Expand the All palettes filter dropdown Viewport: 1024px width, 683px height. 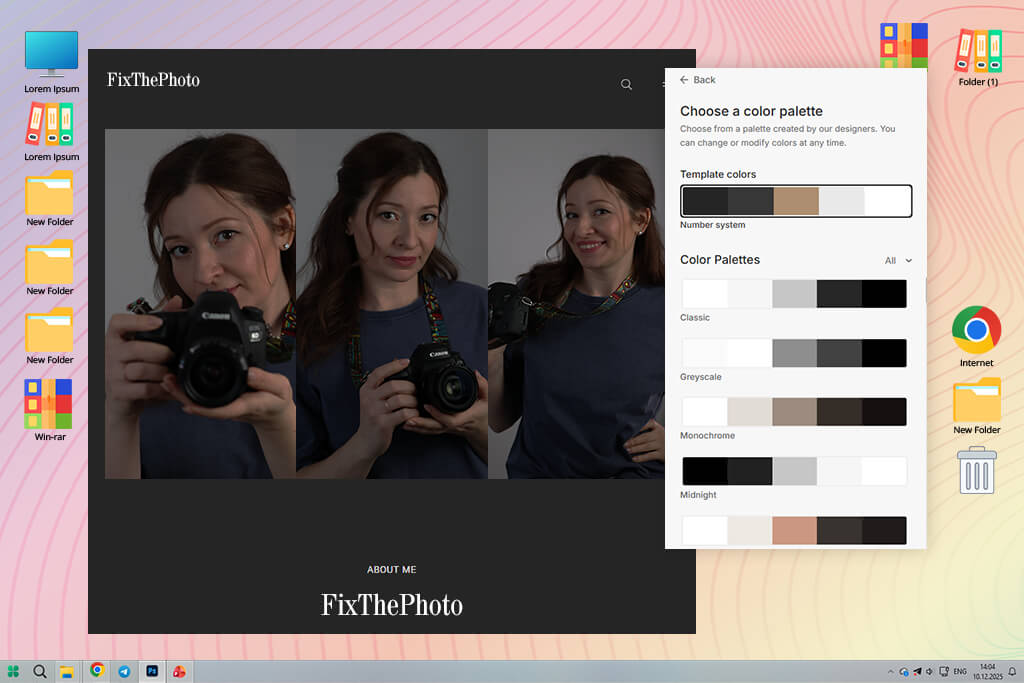[x=898, y=261]
